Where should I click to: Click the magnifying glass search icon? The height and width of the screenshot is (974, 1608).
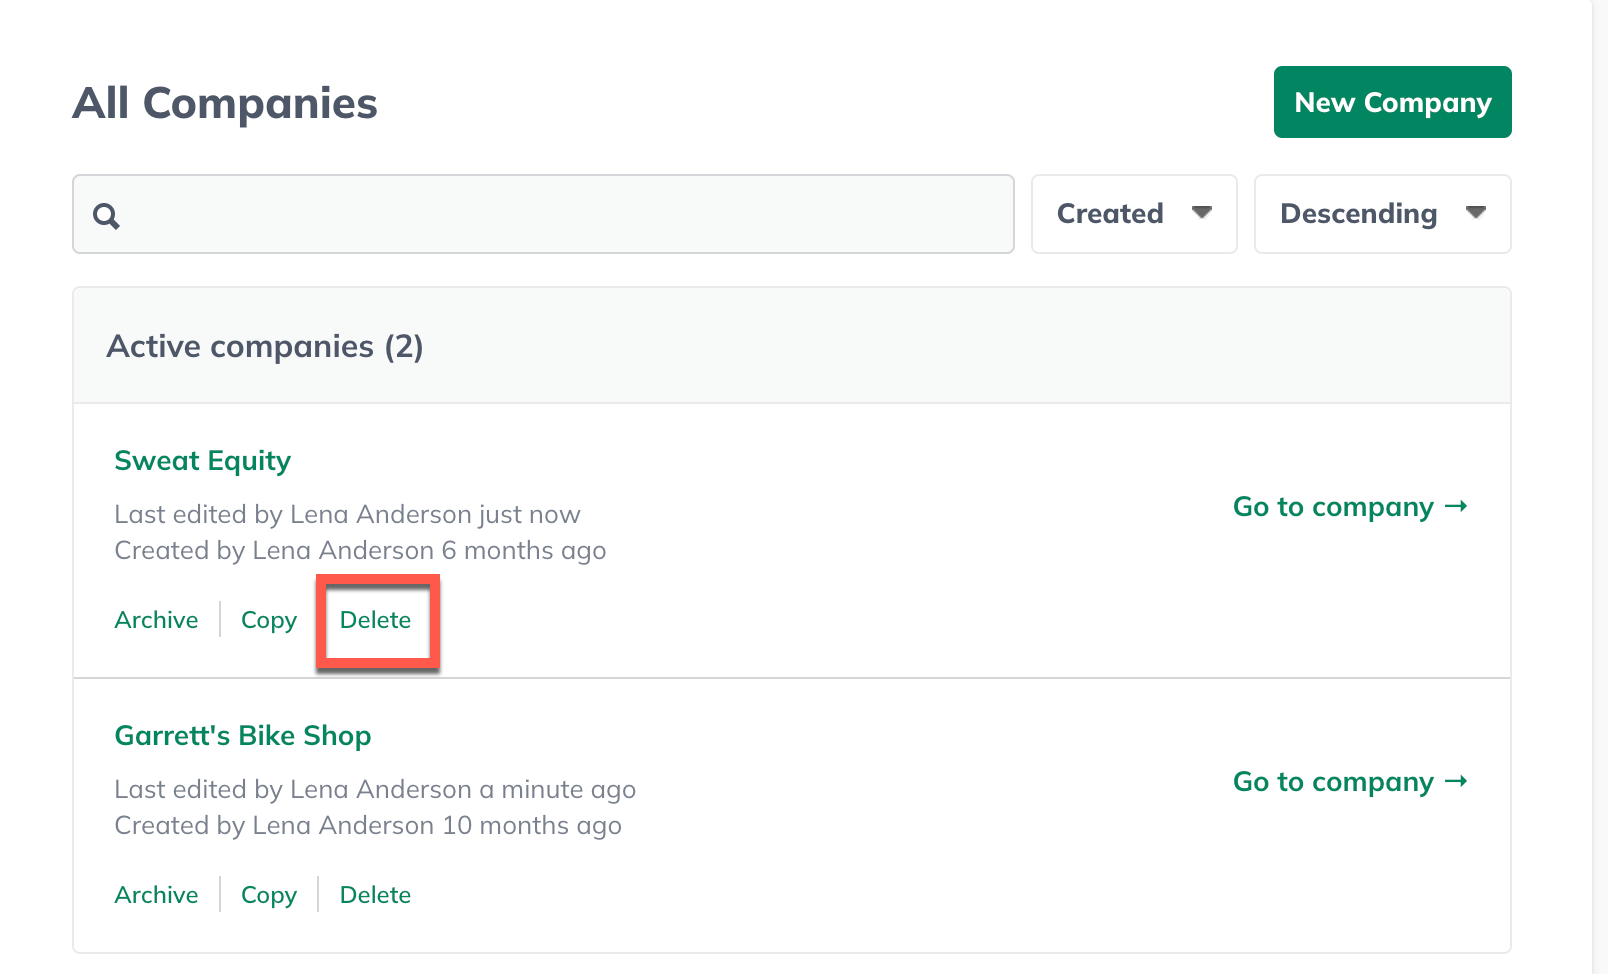click(x=106, y=215)
